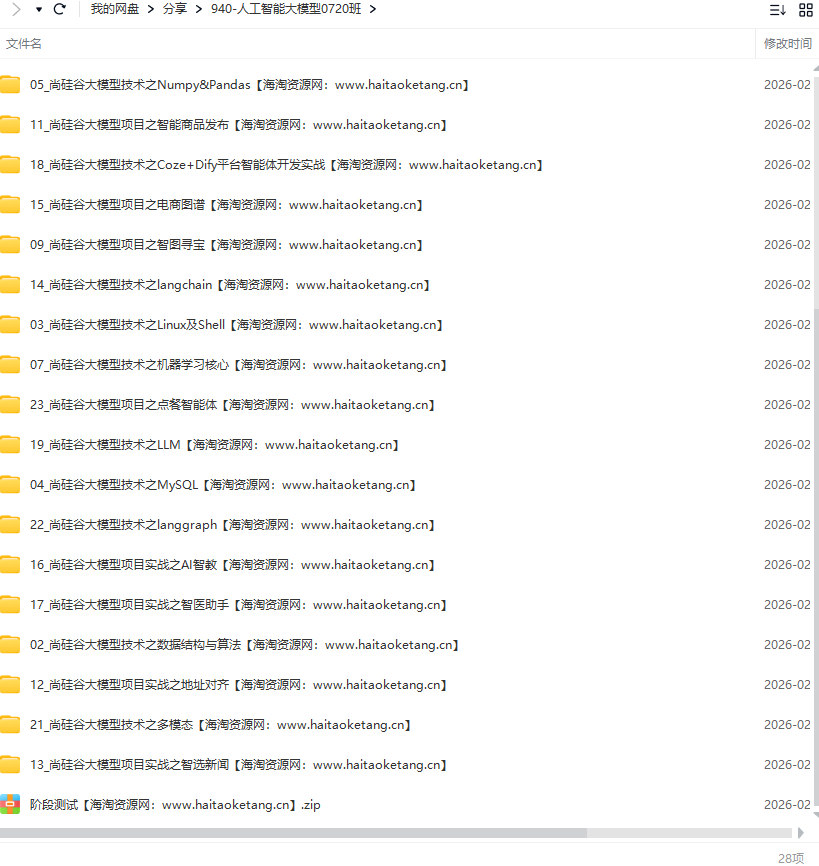819x866 pixels.
Task: Open the navigation history dropdown arrow
Action: pyautogui.click(x=38, y=9)
